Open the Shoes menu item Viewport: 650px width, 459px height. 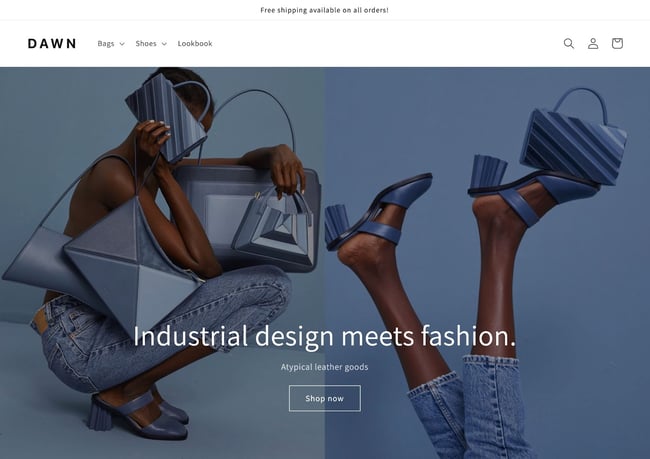coord(146,44)
